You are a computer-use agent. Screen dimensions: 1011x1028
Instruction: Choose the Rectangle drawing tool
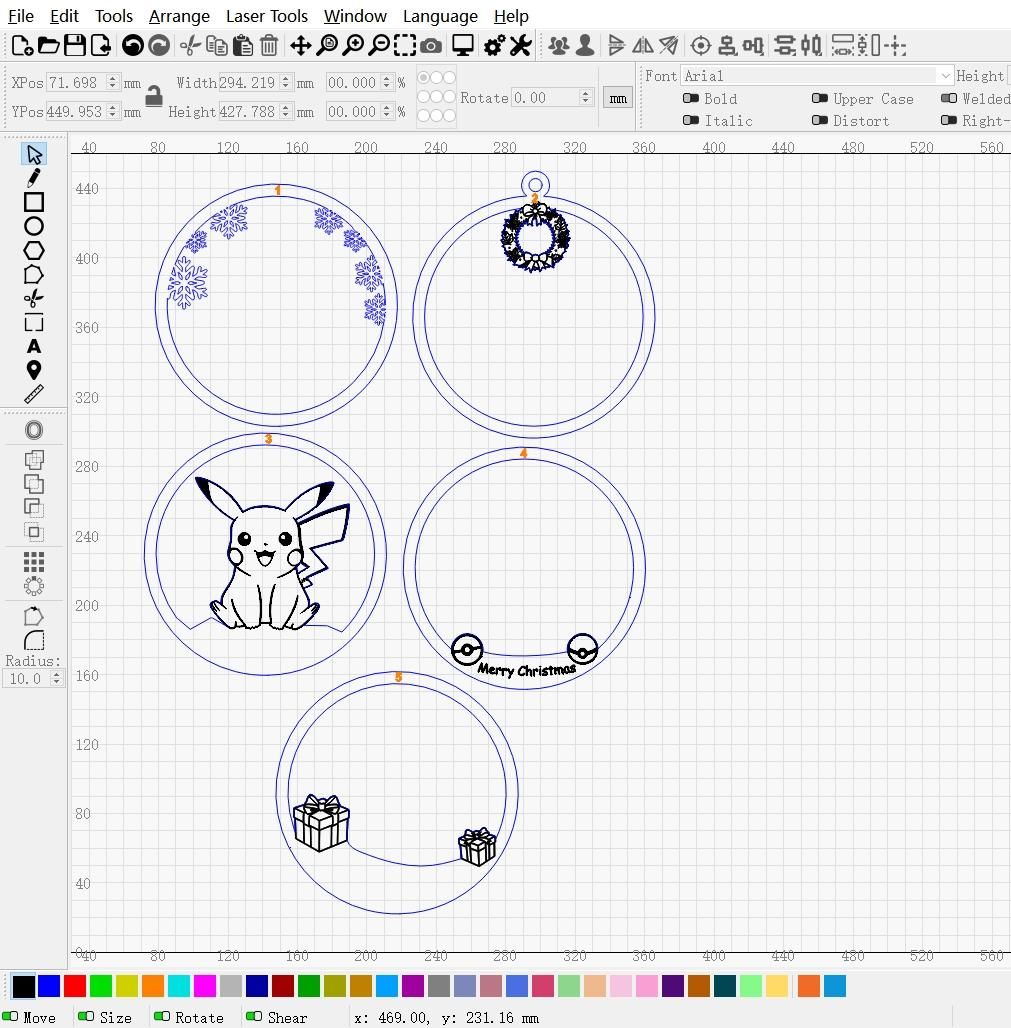[34, 202]
